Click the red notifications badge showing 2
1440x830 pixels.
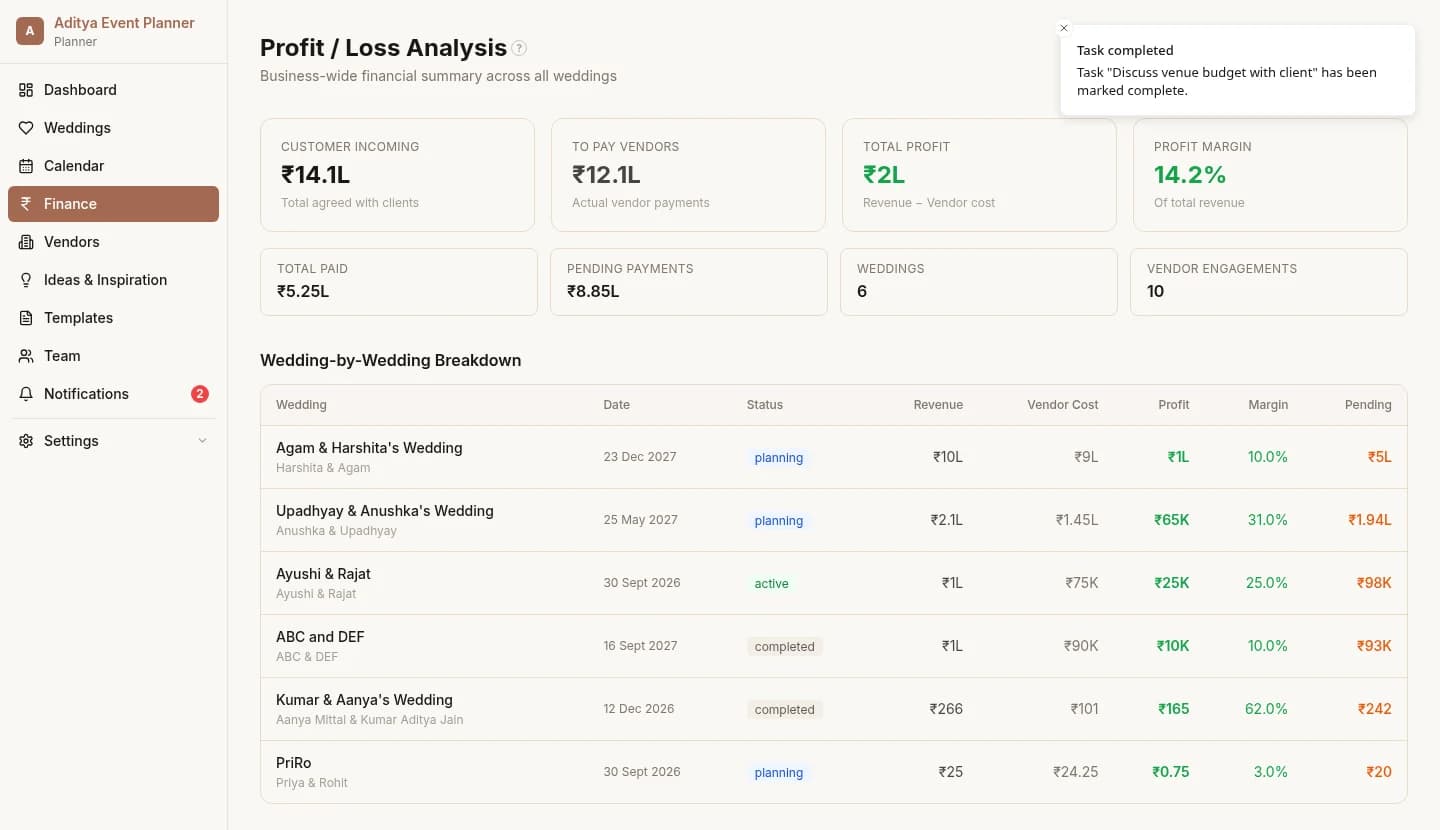coord(200,394)
